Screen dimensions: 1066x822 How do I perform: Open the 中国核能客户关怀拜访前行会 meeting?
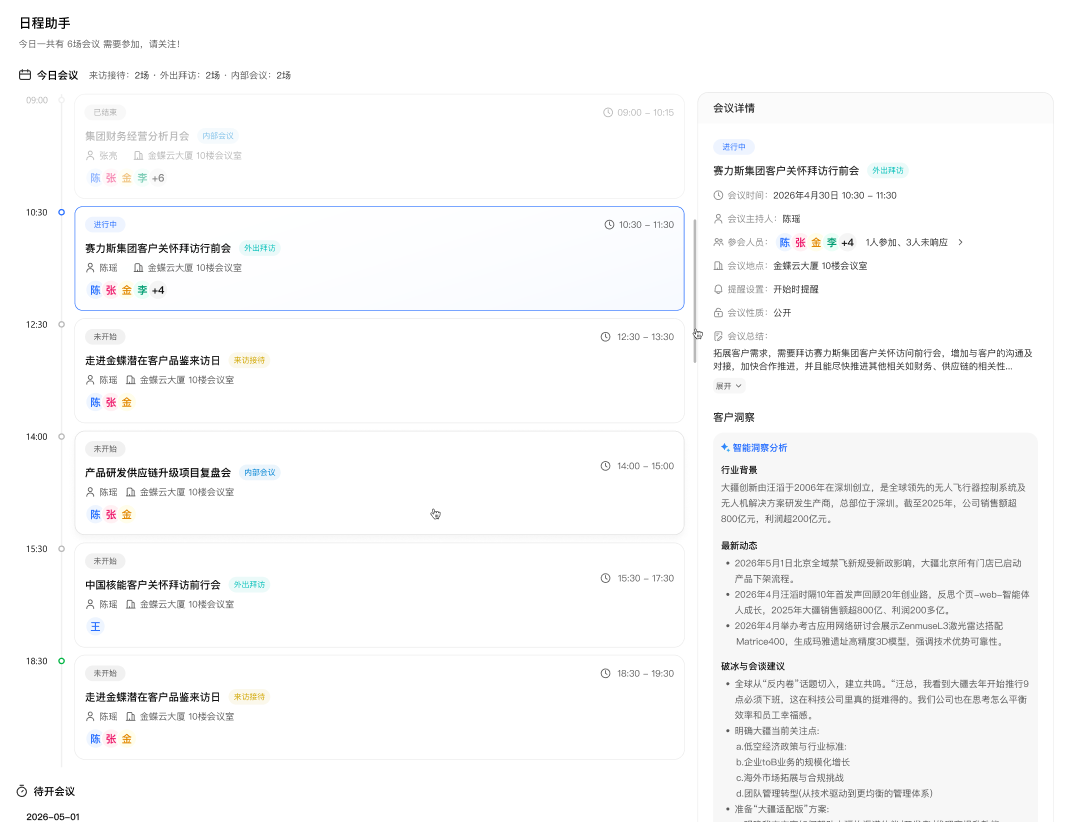379,595
